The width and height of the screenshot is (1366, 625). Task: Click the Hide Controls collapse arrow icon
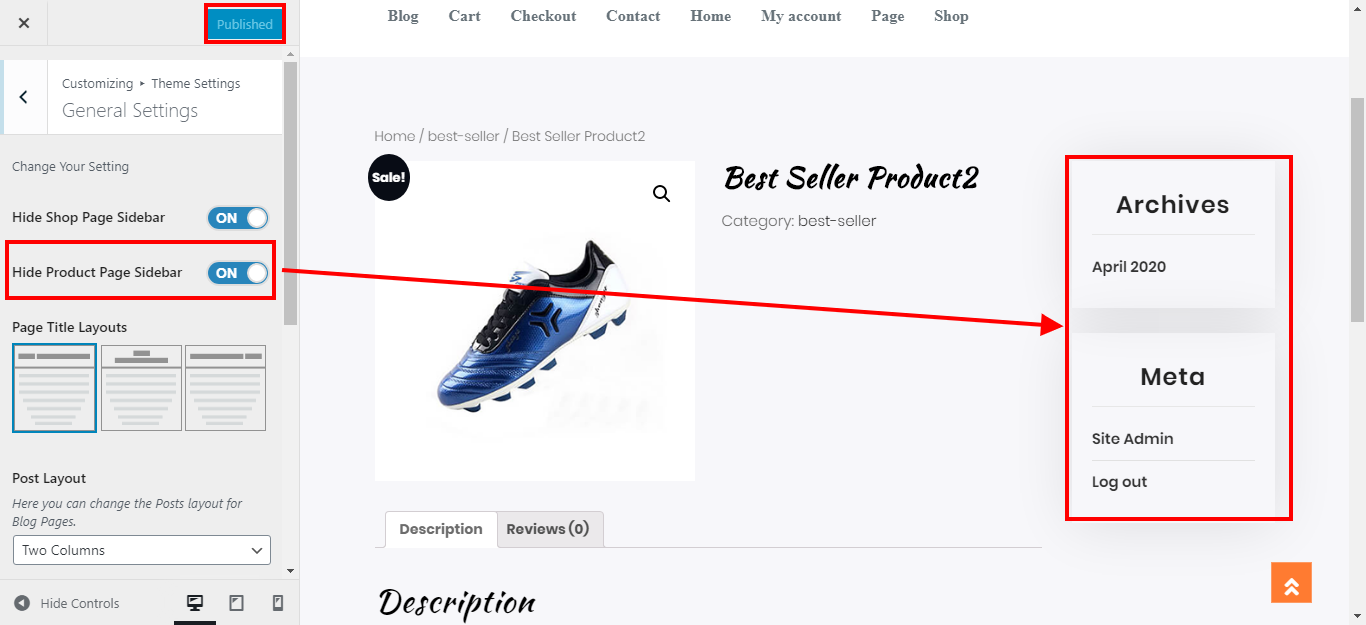point(22,603)
